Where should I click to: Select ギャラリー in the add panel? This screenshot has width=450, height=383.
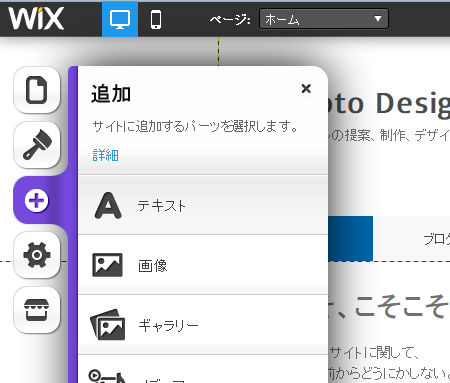point(203,325)
